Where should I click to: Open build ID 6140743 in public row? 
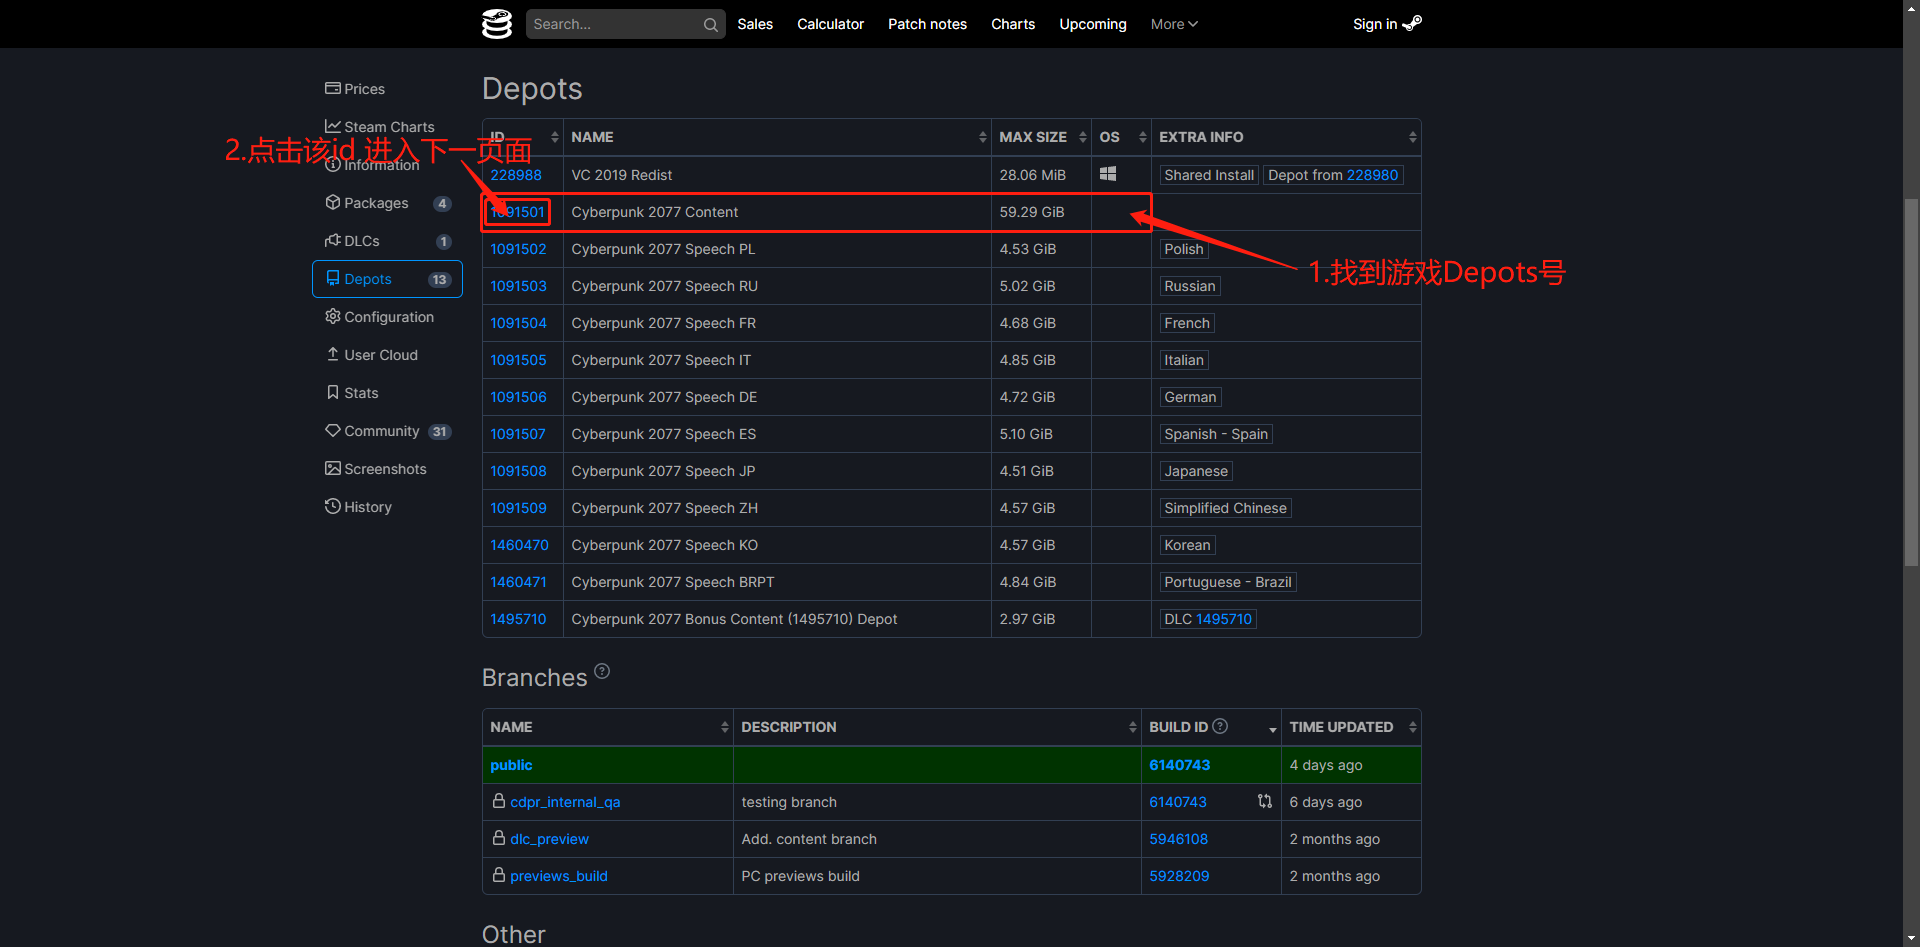click(x=1179, y=765)
